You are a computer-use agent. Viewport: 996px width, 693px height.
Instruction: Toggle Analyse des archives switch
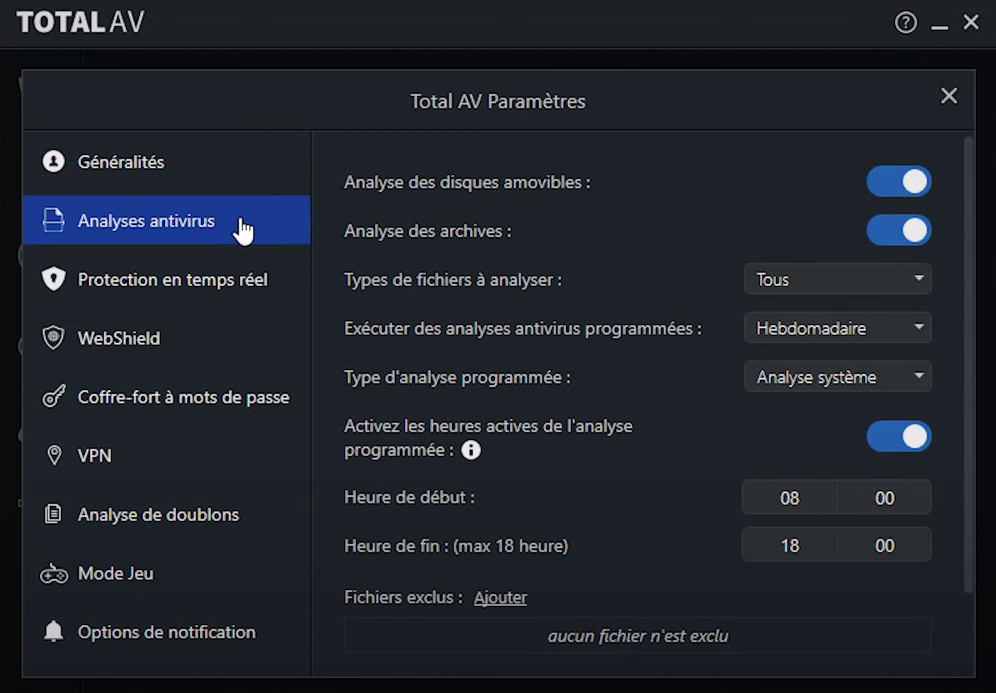[x=899, y=231]
